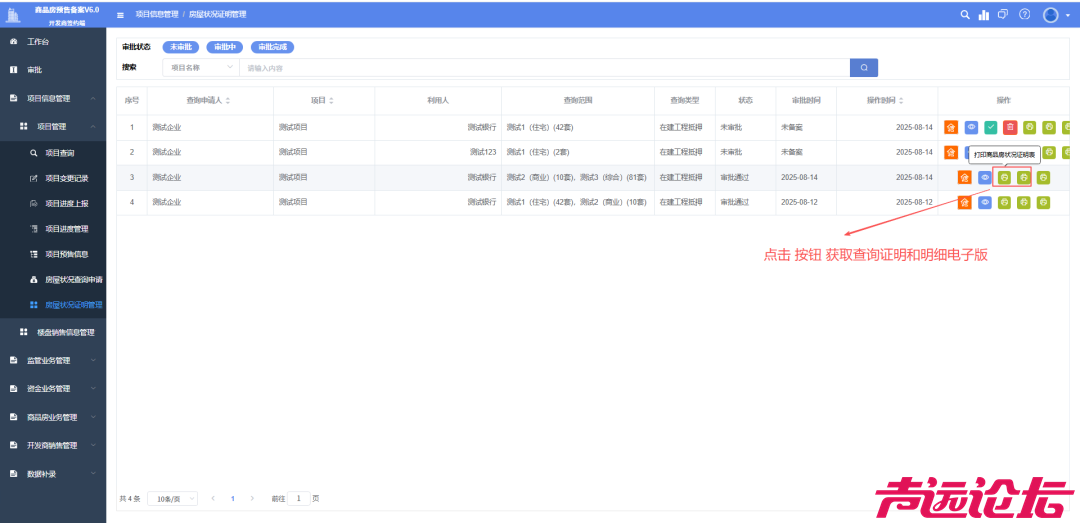1080x523 pixels.
Task: Click the green approve checkmark in row 1
Action: coord(990,127)
